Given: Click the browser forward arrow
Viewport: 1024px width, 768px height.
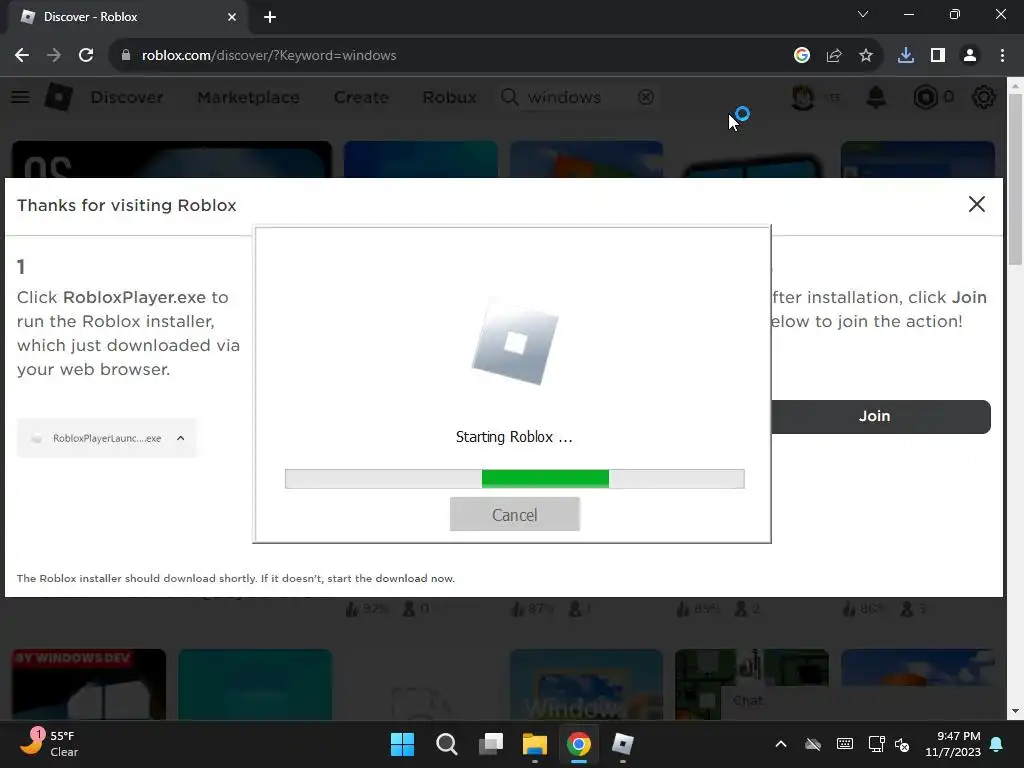Looking at the screenshot, I should 54,56.
